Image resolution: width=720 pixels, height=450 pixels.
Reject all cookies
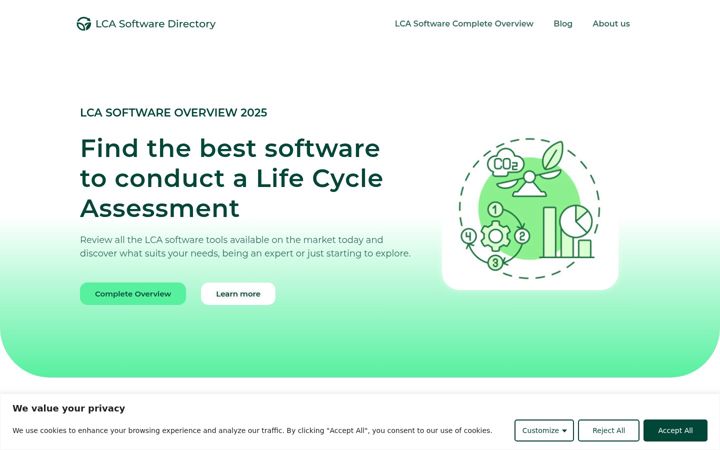(x=608, y=431)
